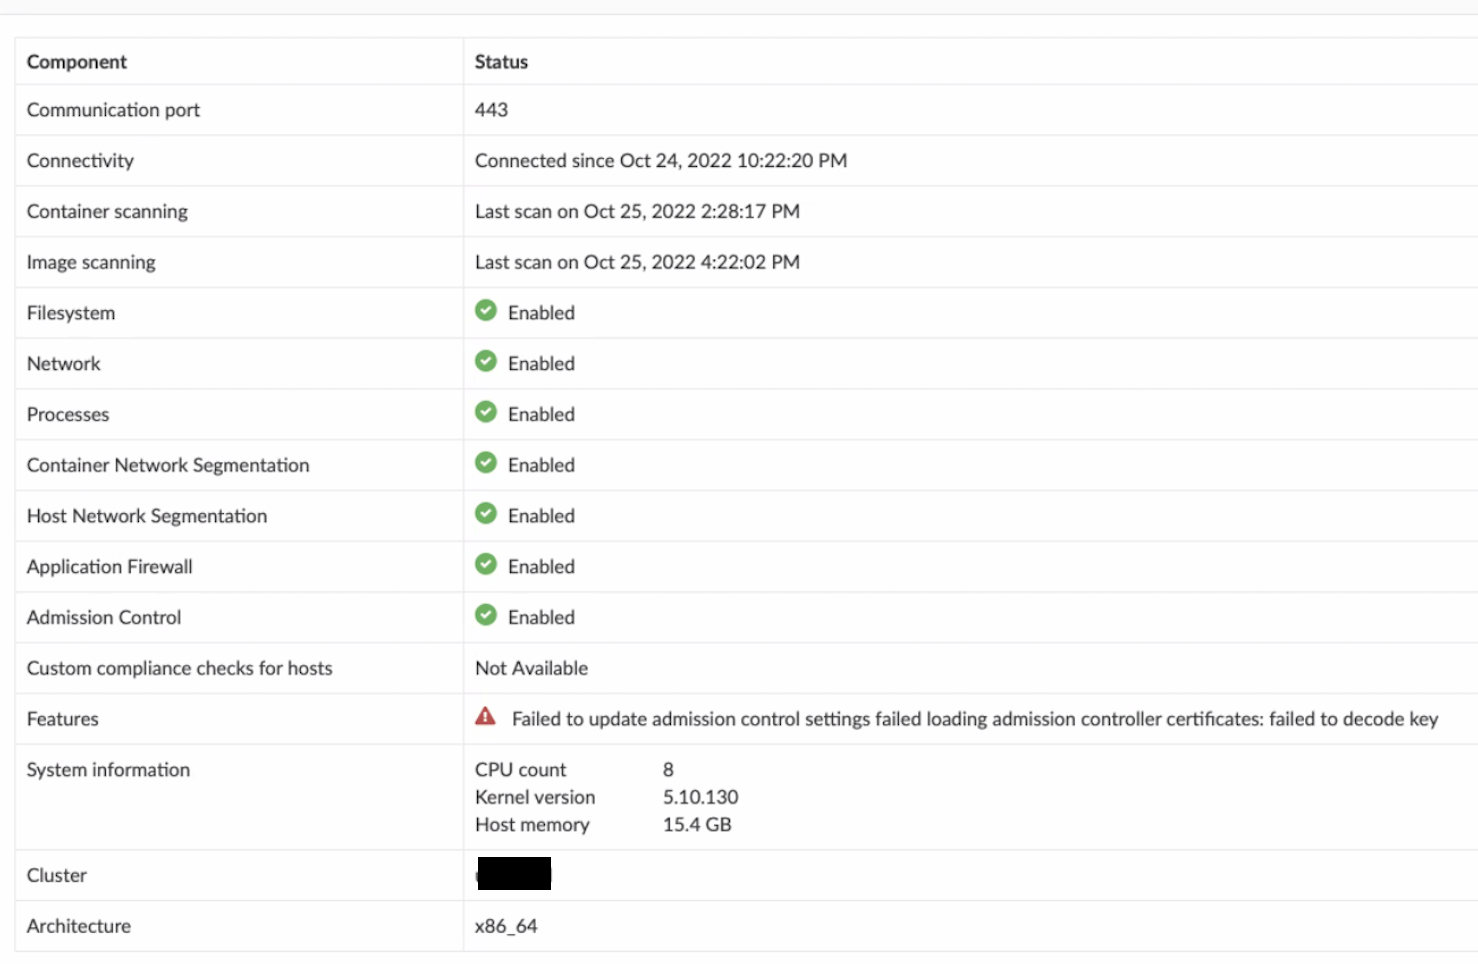Click the Host memory 15.4 GB value
This screenshot has height=964, width=1478.
tap(697, 825)
